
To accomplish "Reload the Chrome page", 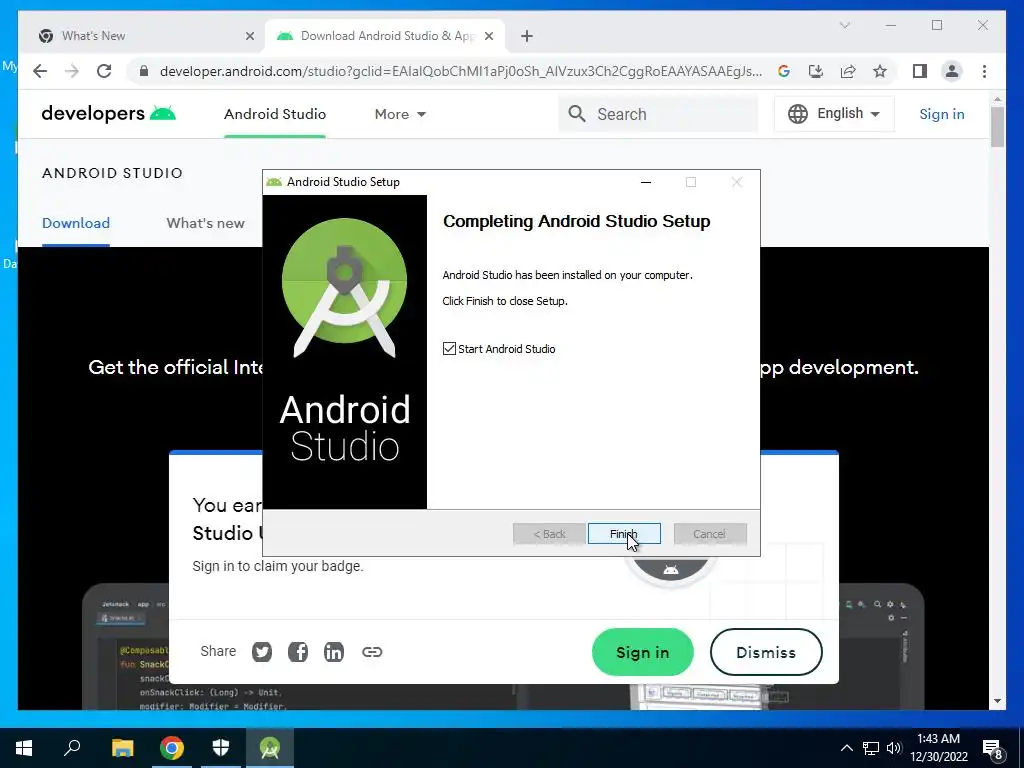I will [104, 71].
